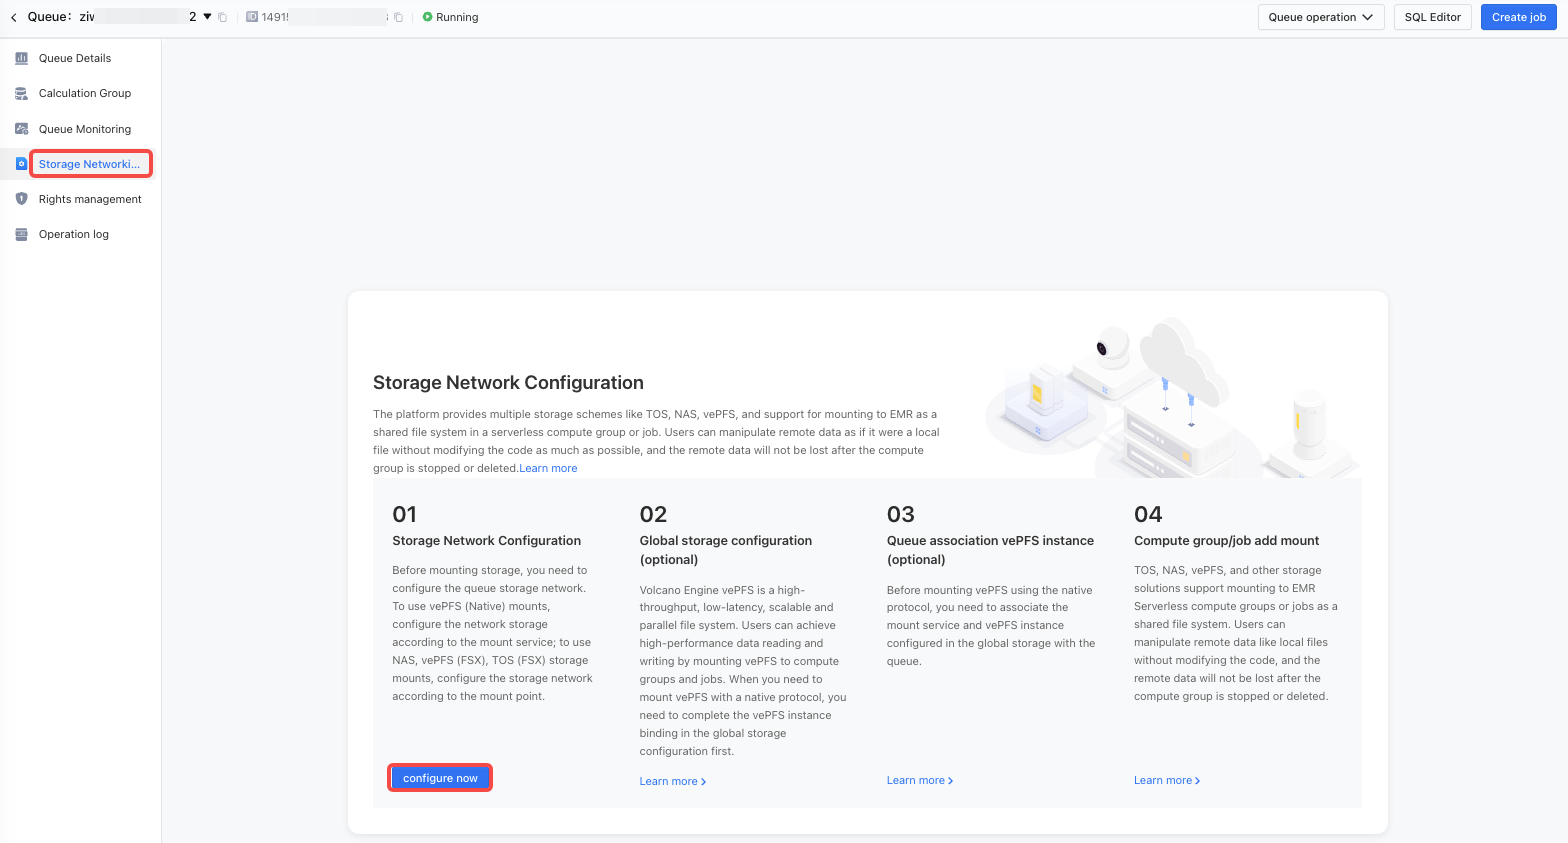Open the queue name dropdown triangle
1568x843 pixels.
coord(207,16)
